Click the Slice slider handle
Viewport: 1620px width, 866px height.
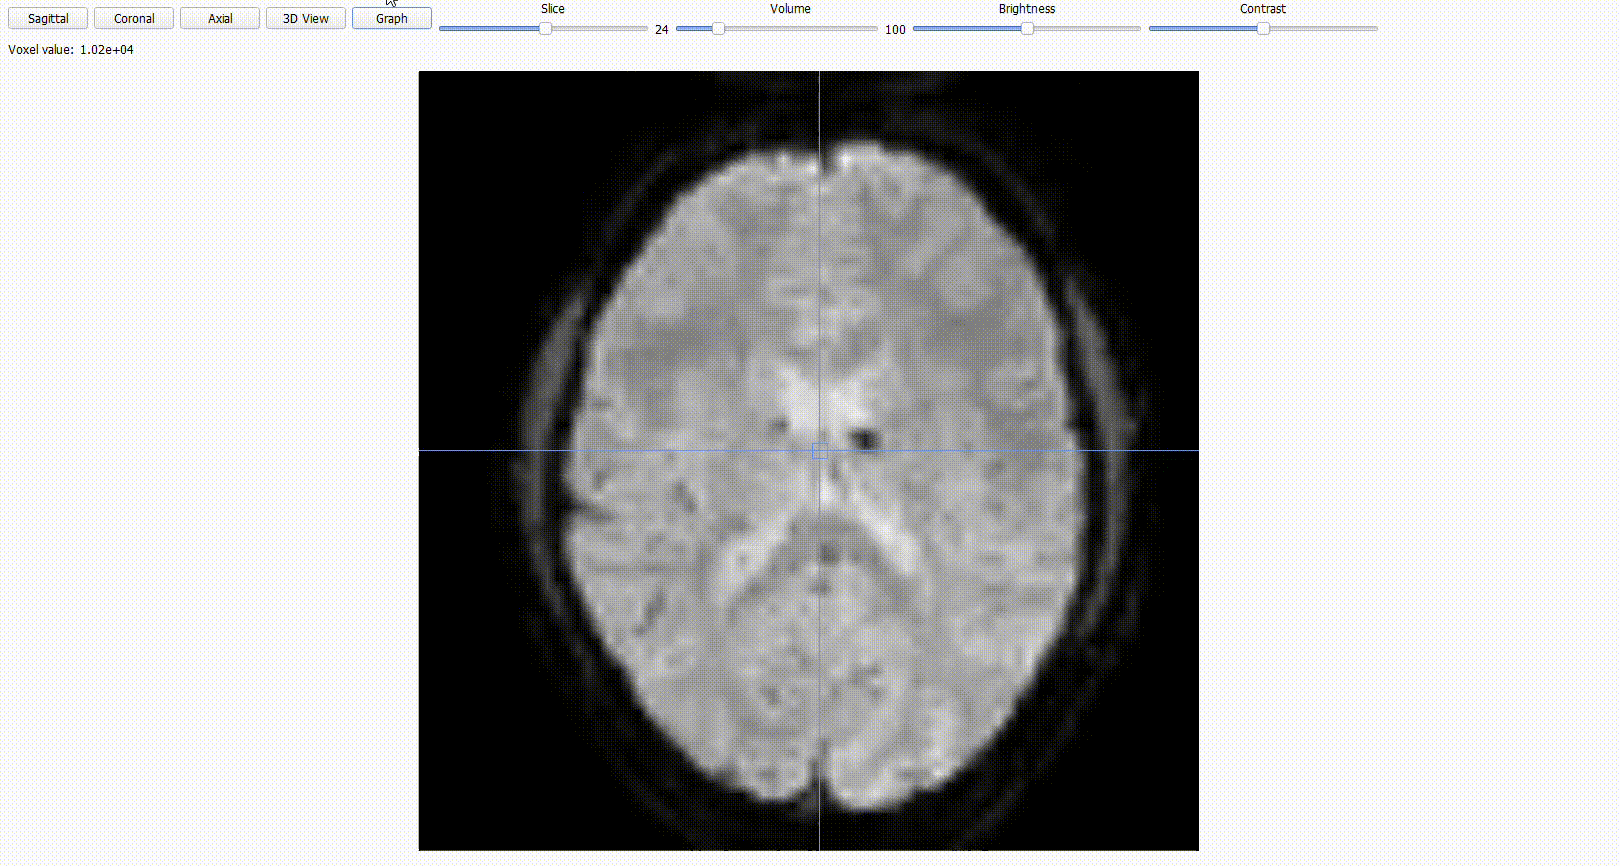pyautogui.click(x=545, y=29)
